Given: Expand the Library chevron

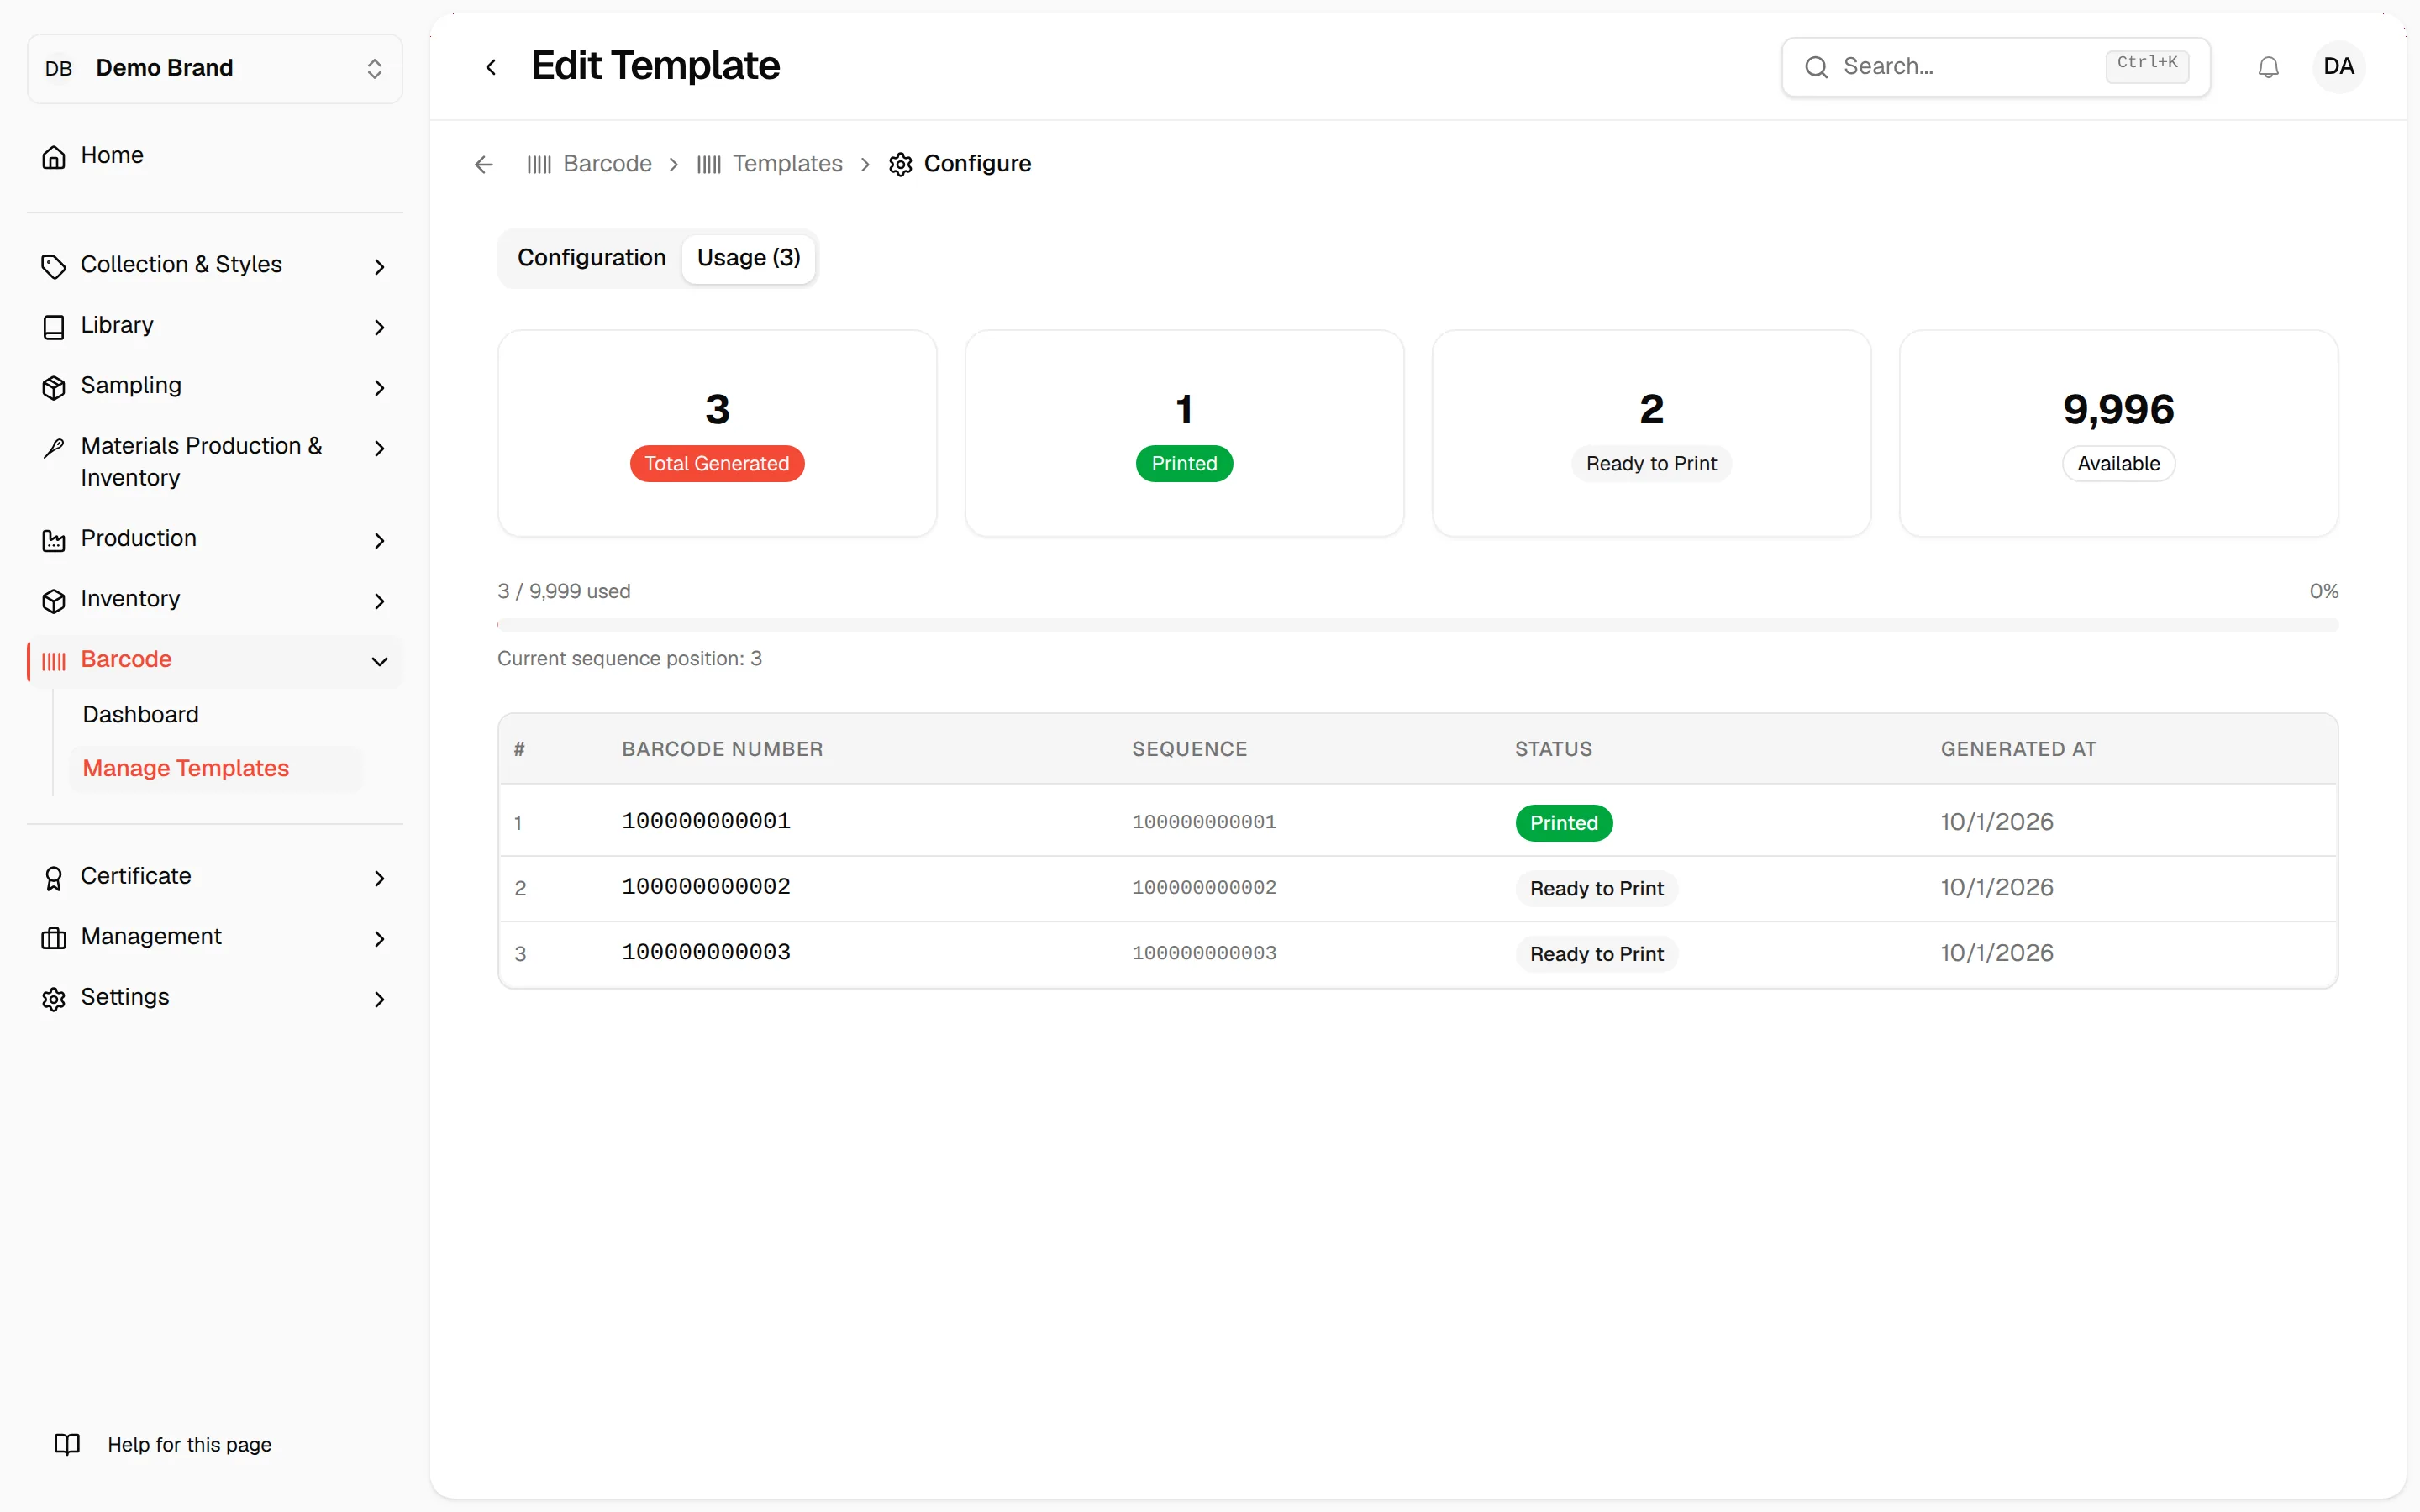Looking at the screenshot, I should pos(379,327).
